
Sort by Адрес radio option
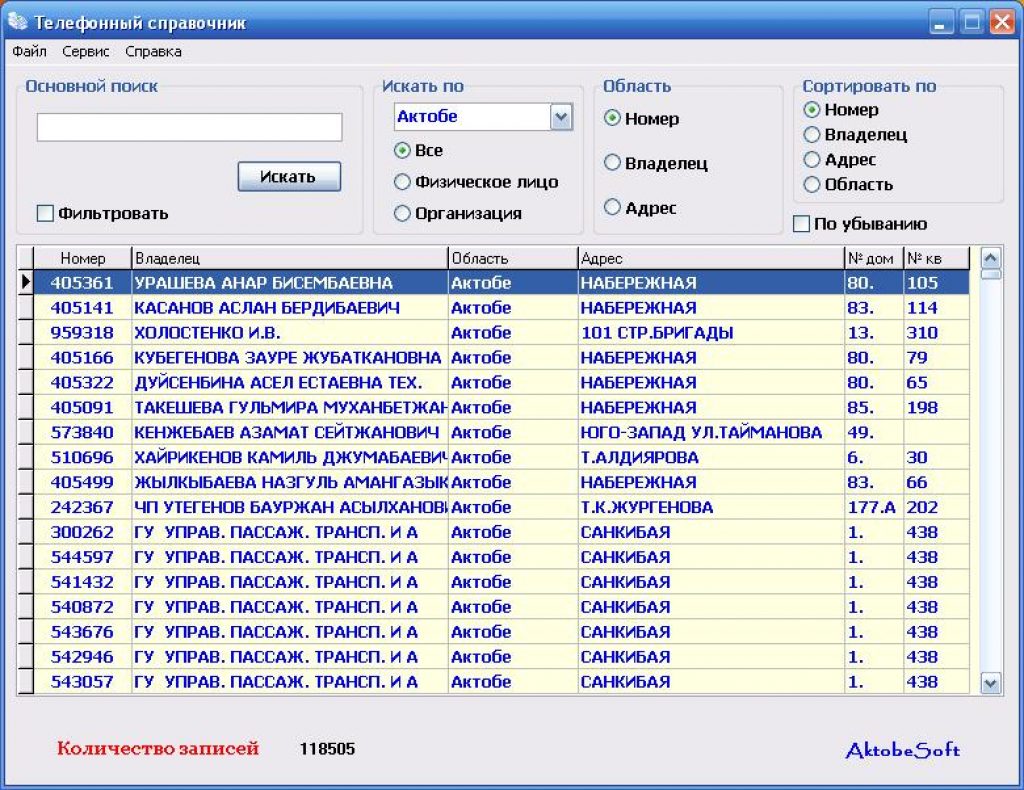pos(811,159)
